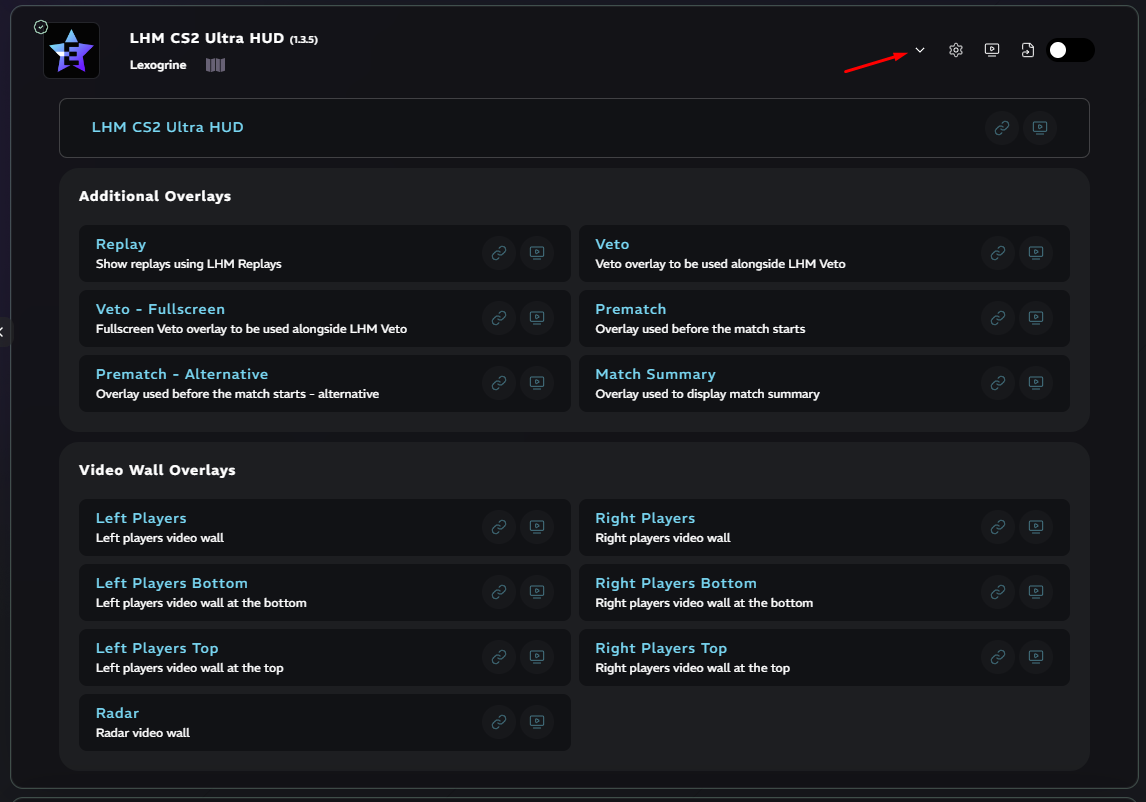The image size is (1146, 802).
Task: Select the Veto - Fullscreen title
Action: tap(160, 309)
